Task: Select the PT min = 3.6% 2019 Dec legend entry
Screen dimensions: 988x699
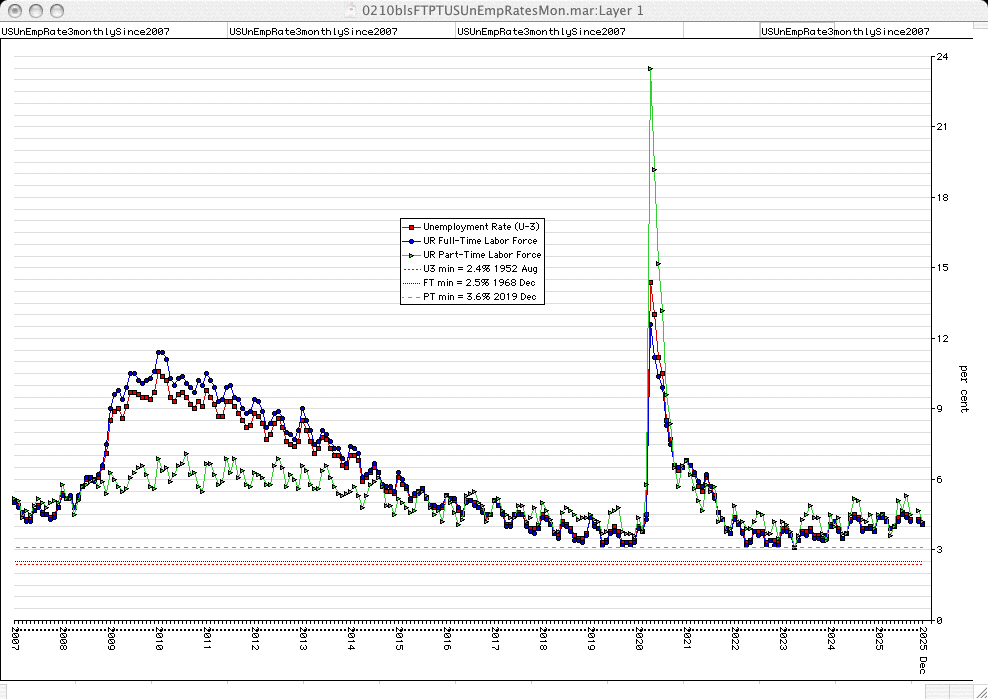Action: click(x=480, y=296)
